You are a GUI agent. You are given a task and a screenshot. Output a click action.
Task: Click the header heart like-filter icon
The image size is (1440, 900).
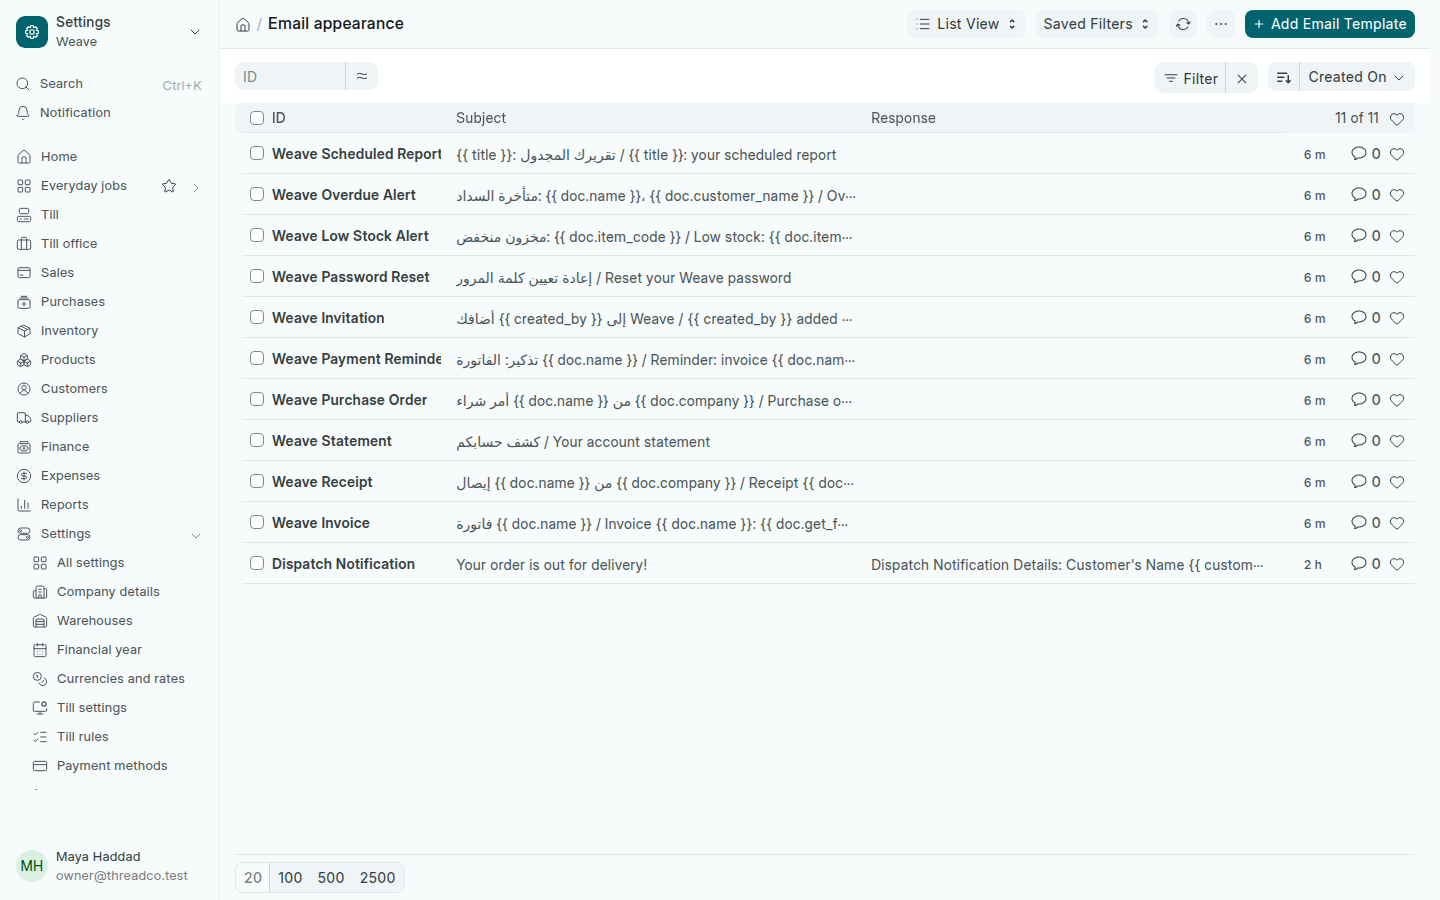coord(1397,119)
